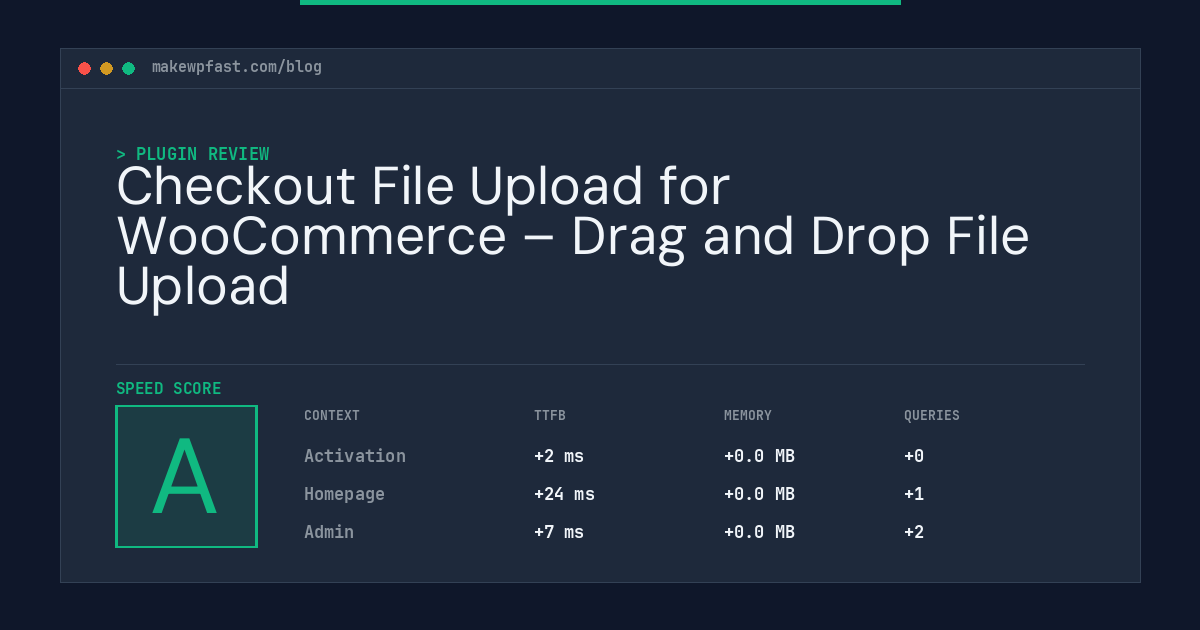Click the MEMORY column header

point(748,416)
